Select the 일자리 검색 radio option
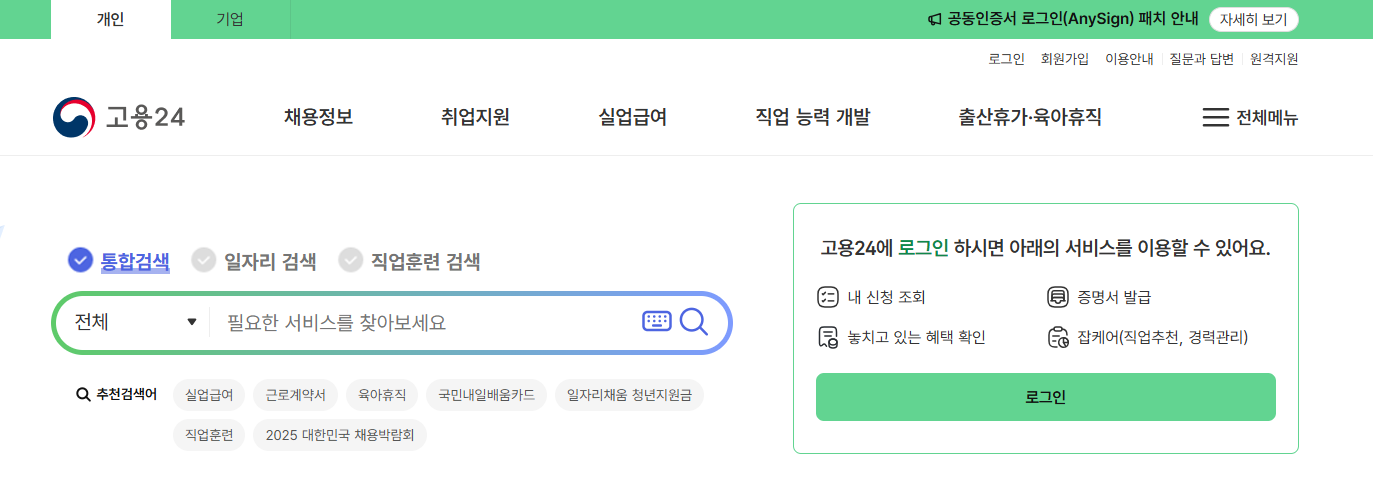1373x504 pixels. pos(203,261)
